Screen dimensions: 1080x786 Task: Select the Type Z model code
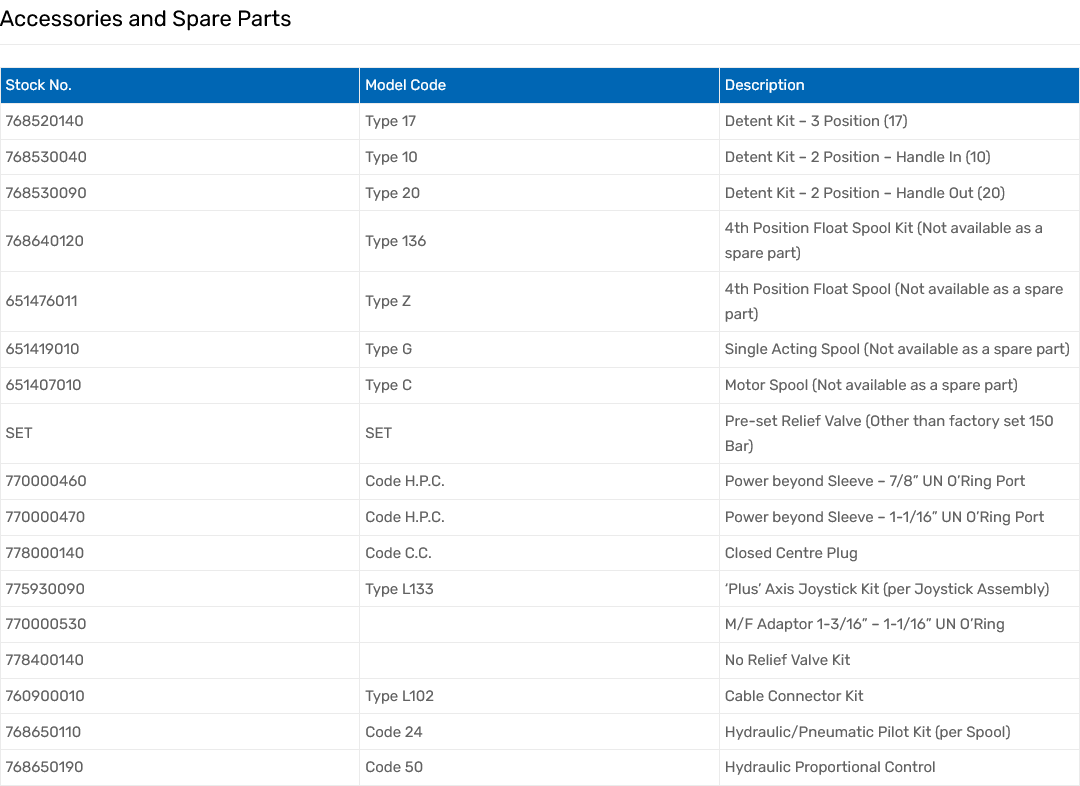coord(388,301)
